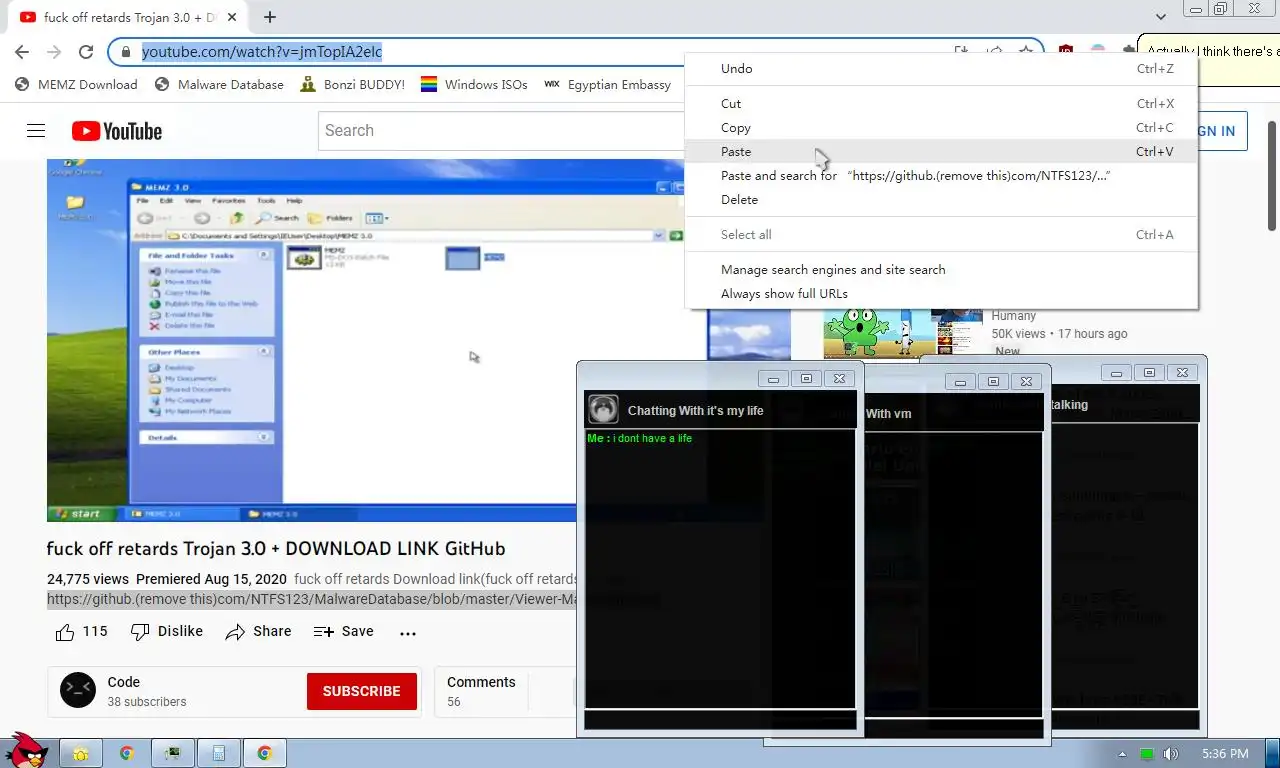Focus the it's my life chat input box
The image size is (1280, 768).
click(x=720, y=720)
